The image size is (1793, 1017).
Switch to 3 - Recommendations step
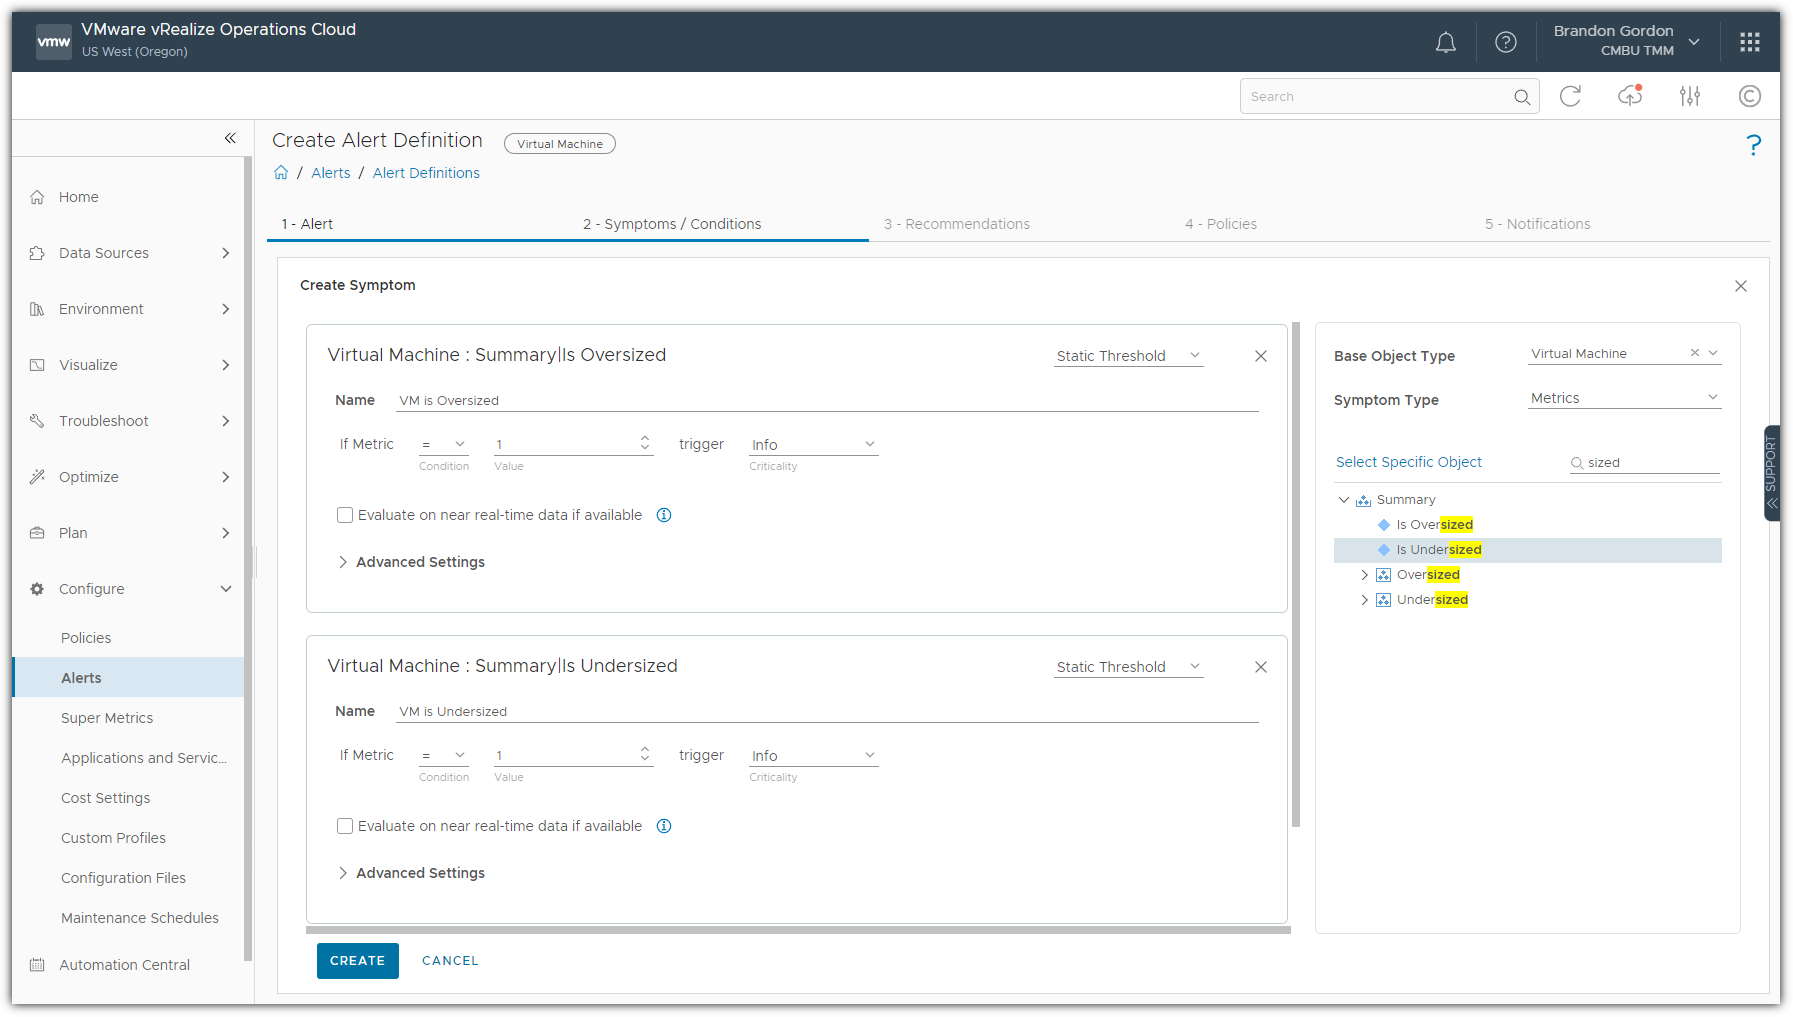coord(957,224)
